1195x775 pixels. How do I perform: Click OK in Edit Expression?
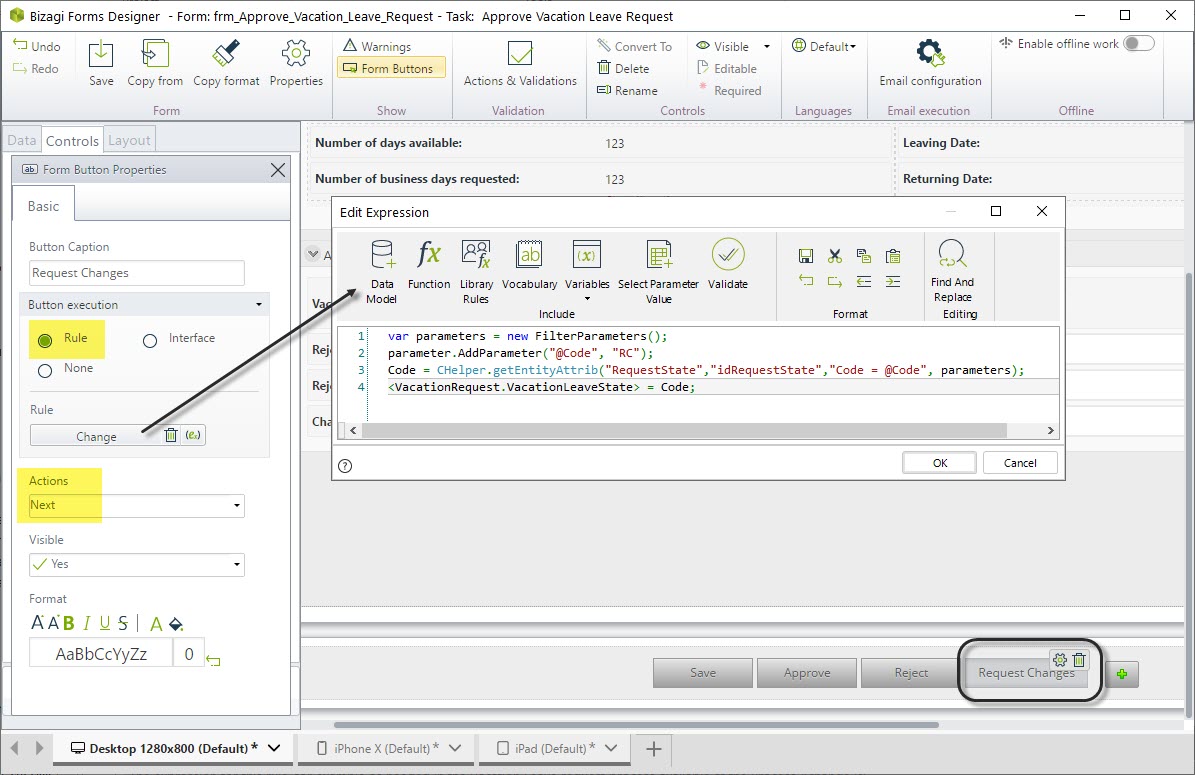(x=940, y=463)
